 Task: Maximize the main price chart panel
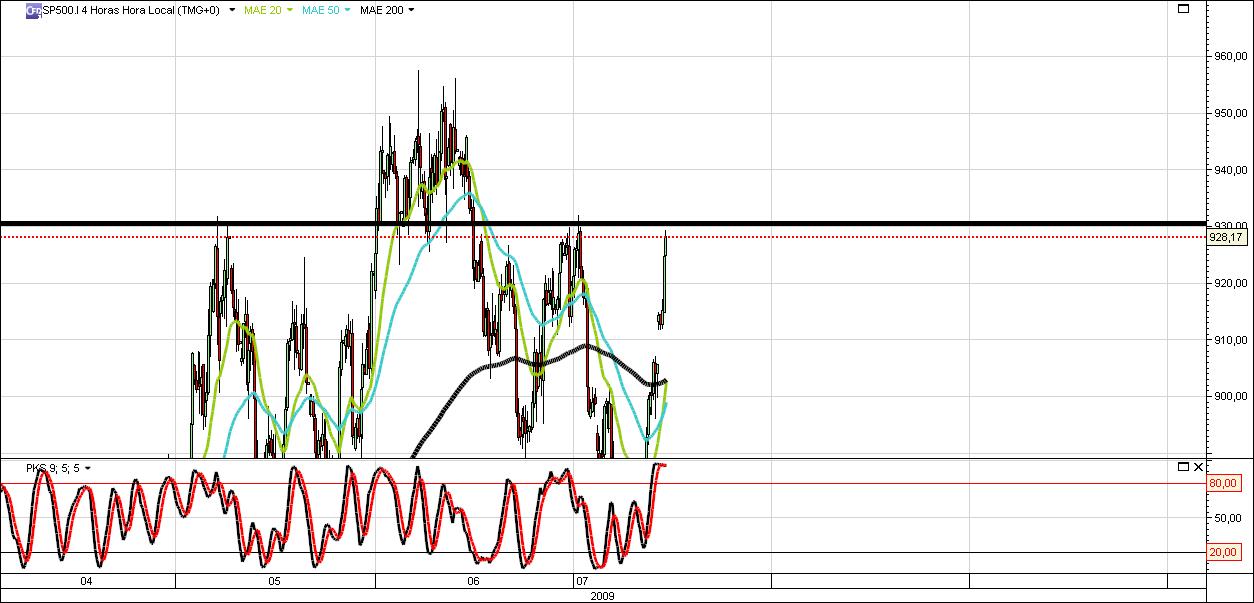pos(1184,9)
